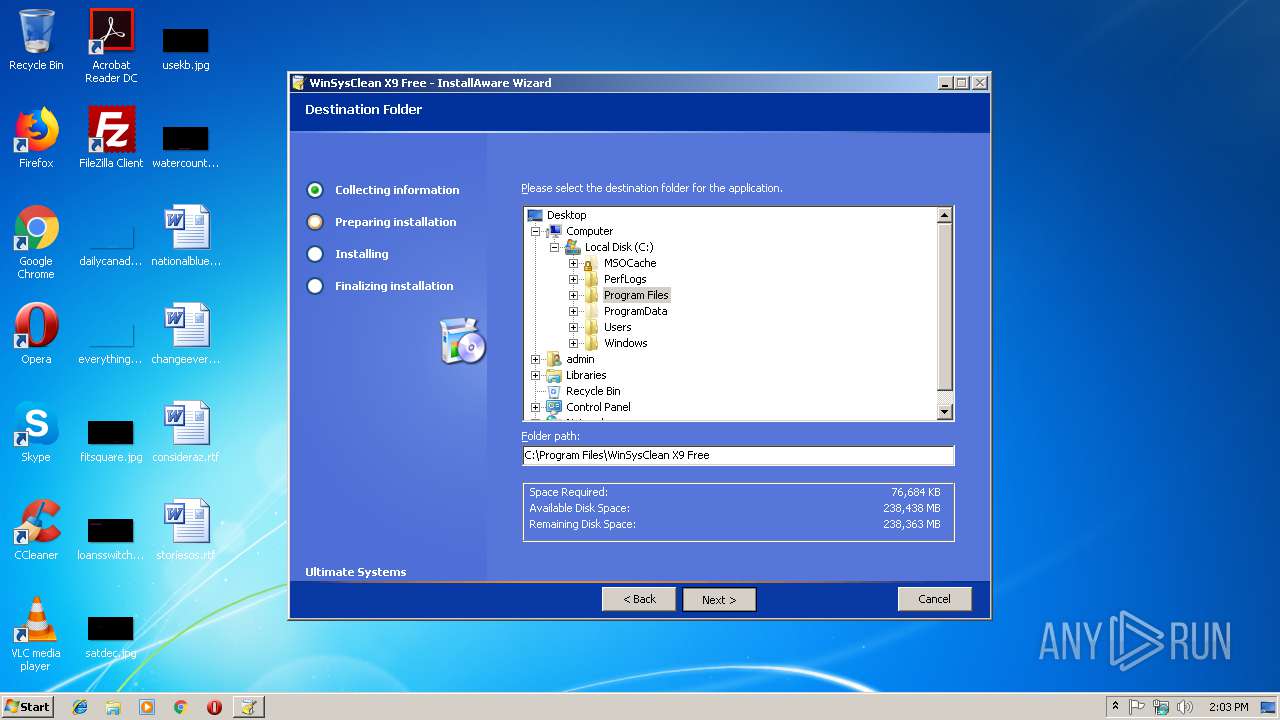Image resolution: width=1280 pixels, height=720 pixels.
Task: Expand the Users folder node
Action: point(573,327)
